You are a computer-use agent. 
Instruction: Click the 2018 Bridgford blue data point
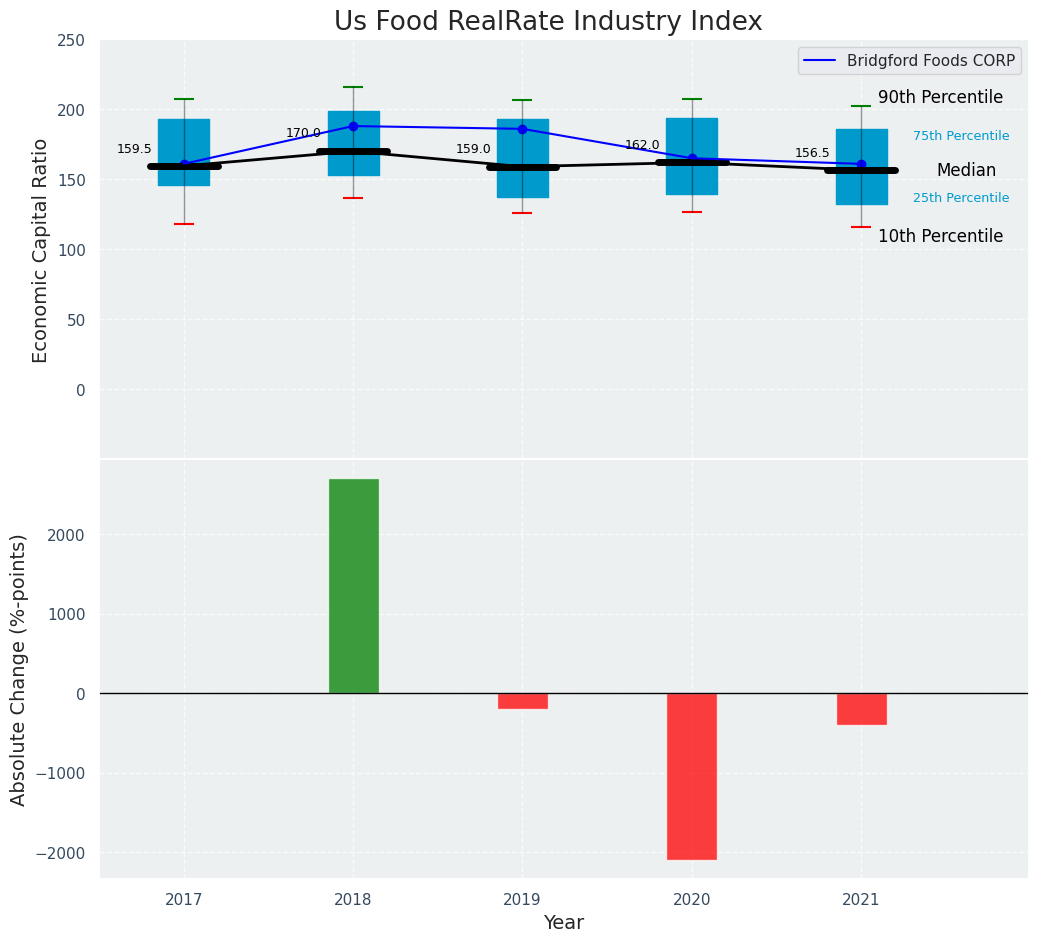(353, 126)
